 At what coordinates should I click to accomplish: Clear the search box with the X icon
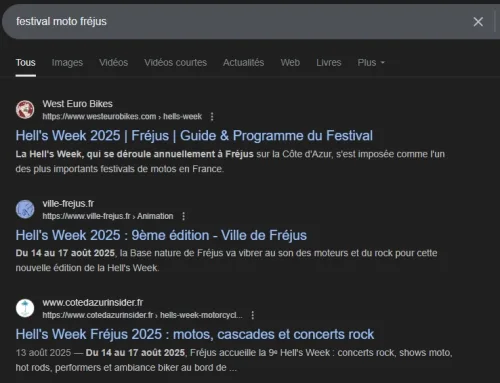(x=478, y=22)
